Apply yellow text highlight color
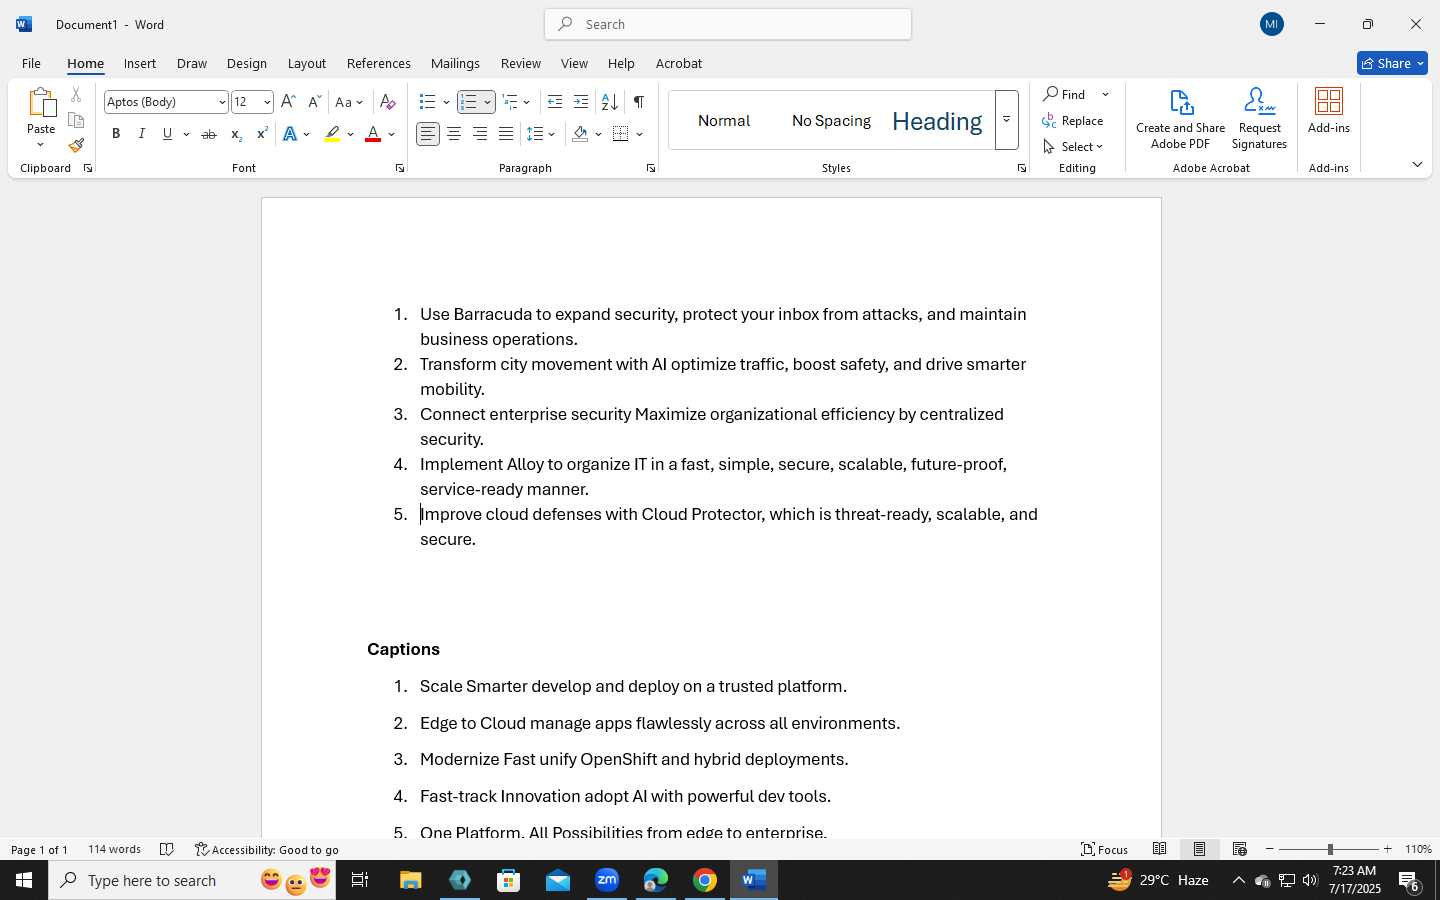The height and width of the screenshot is (900, 1440). (332, 134)
